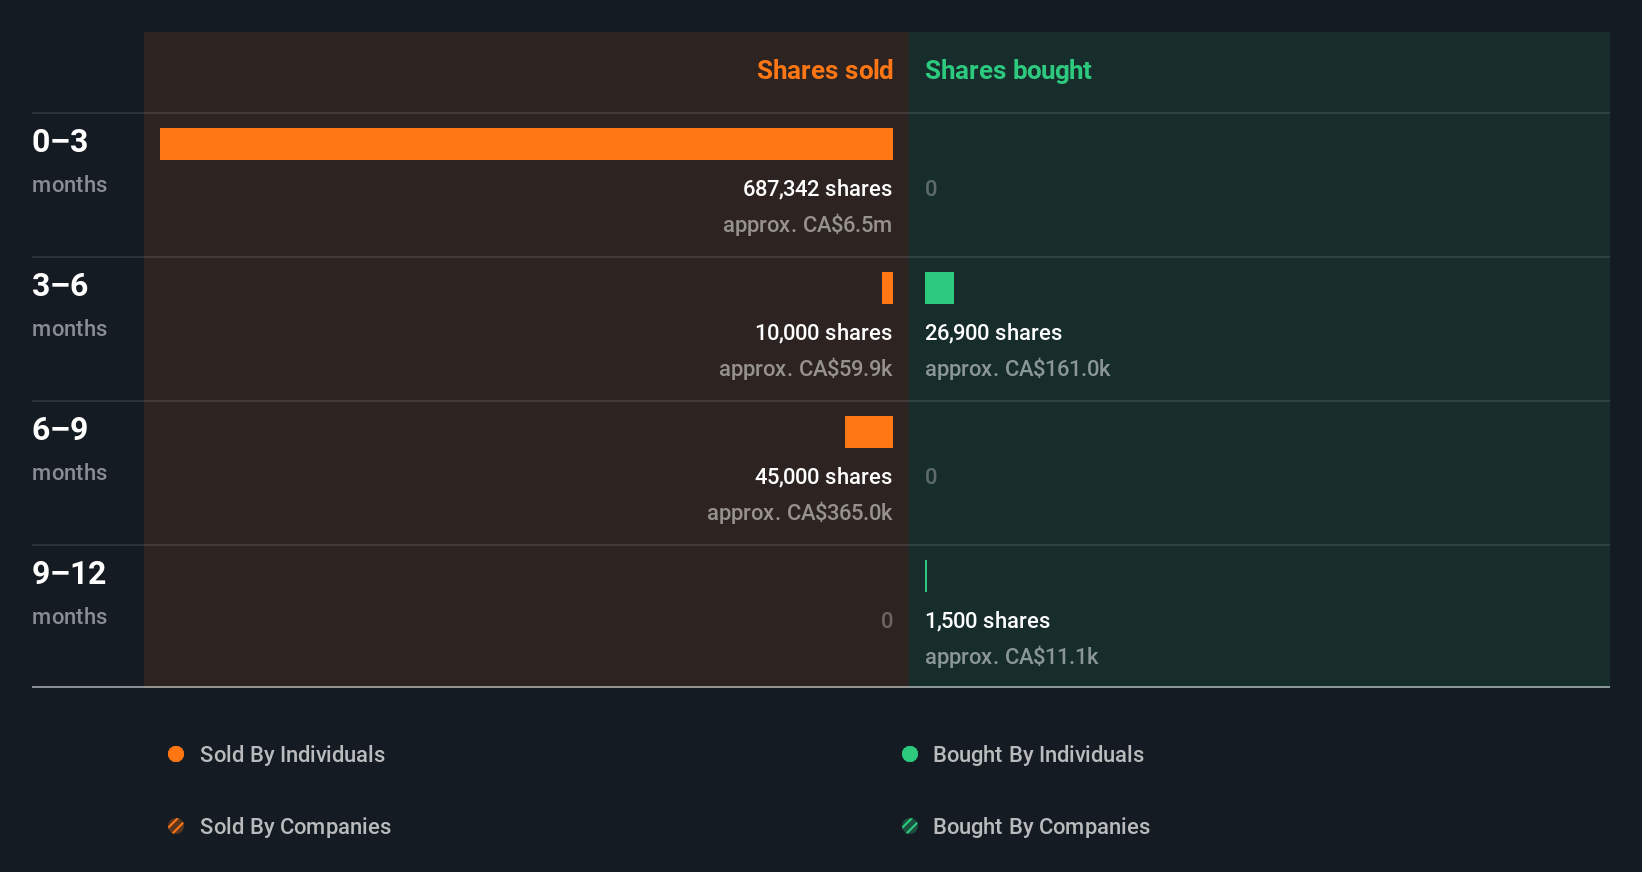Click the 26,900 shares value

993,332
